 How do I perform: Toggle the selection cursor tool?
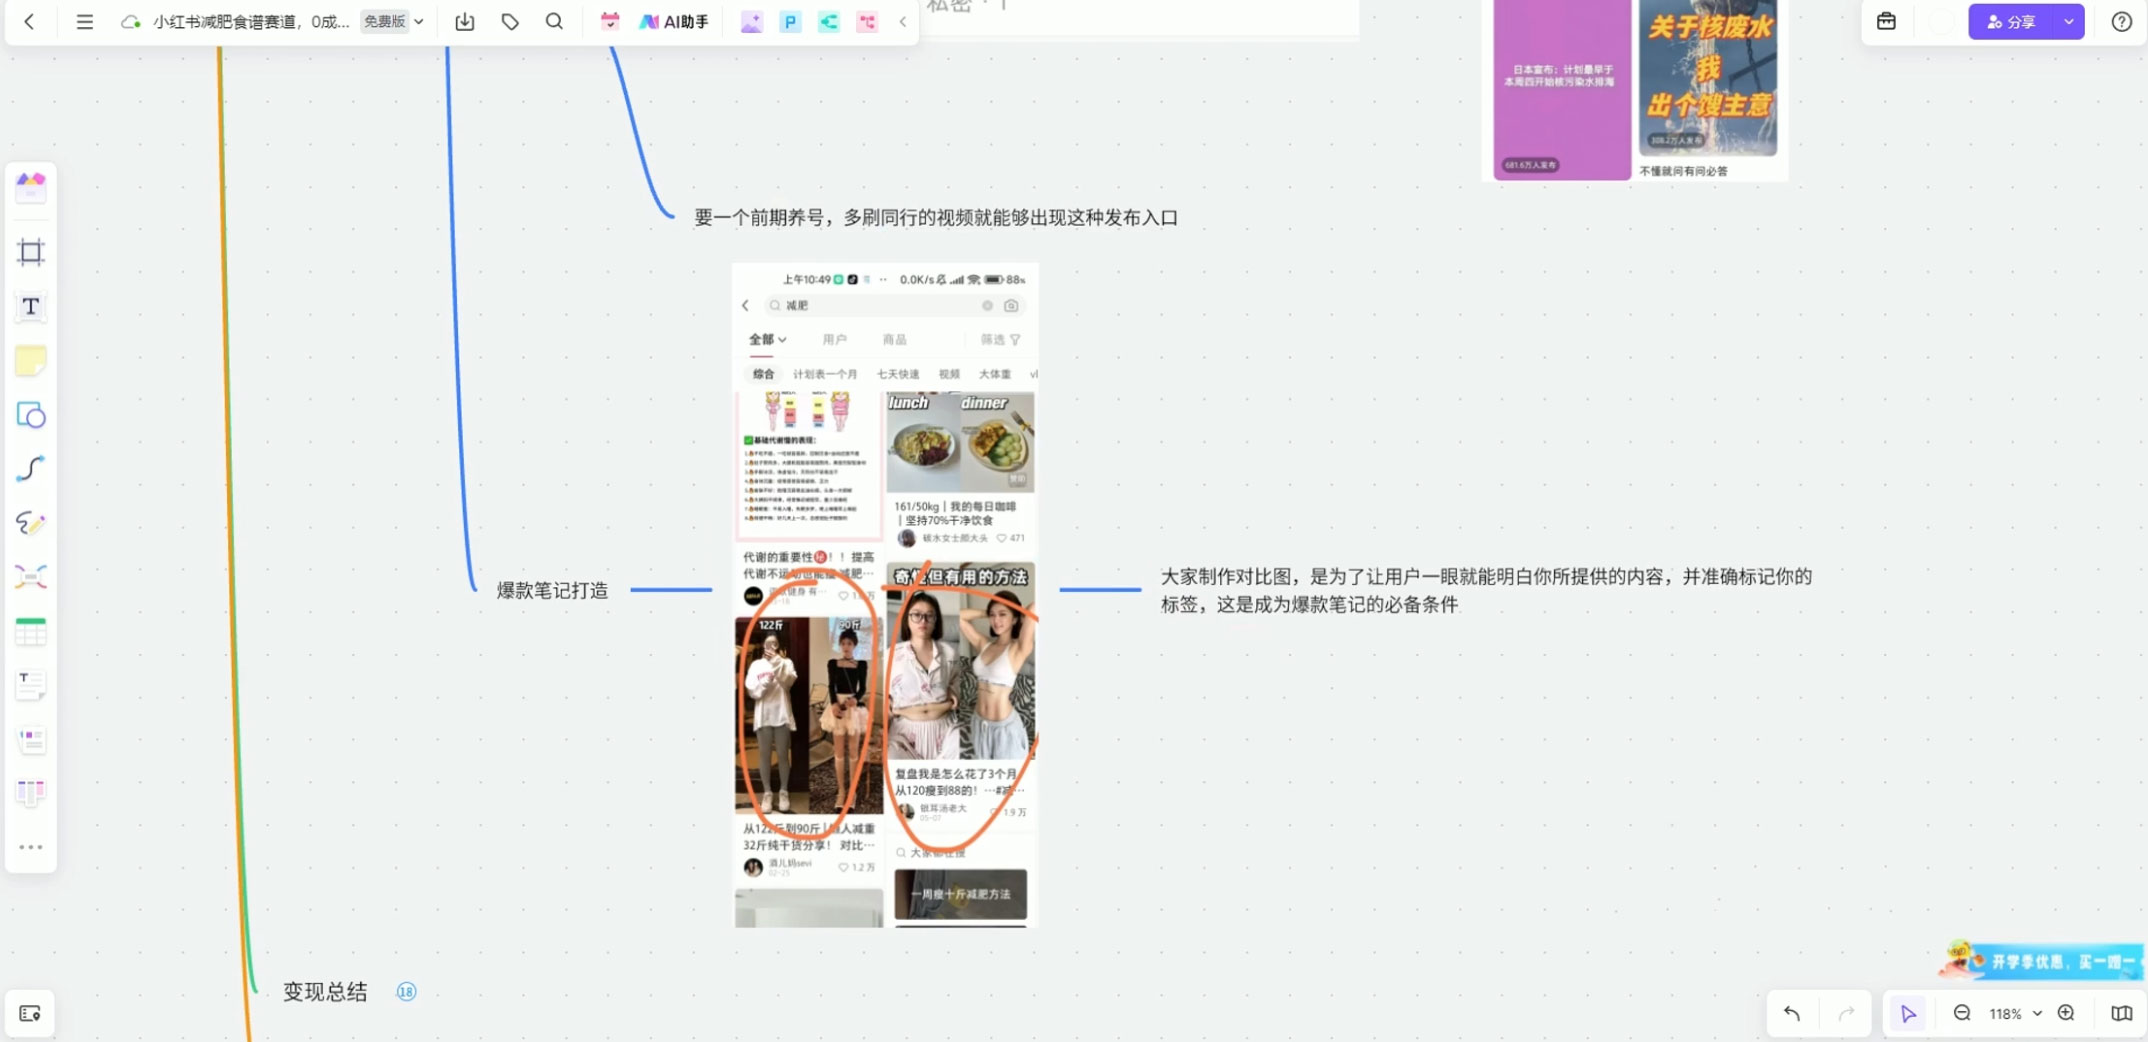[1907, 1013]
